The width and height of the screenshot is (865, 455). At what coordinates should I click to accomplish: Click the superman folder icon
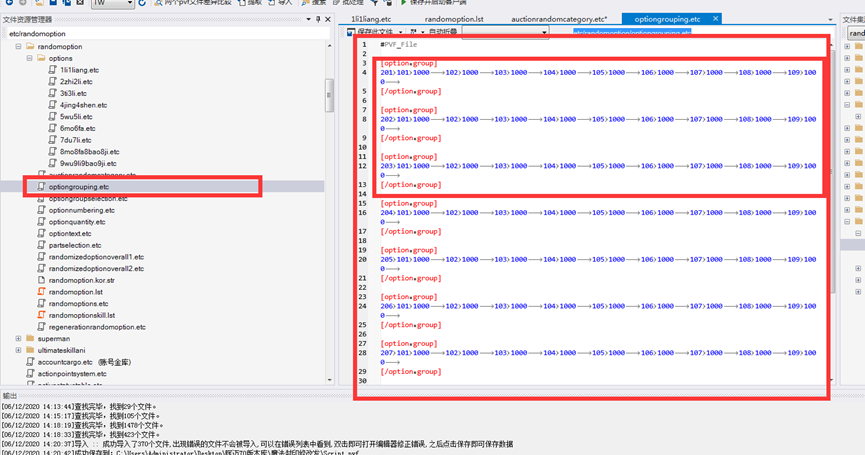29,338
